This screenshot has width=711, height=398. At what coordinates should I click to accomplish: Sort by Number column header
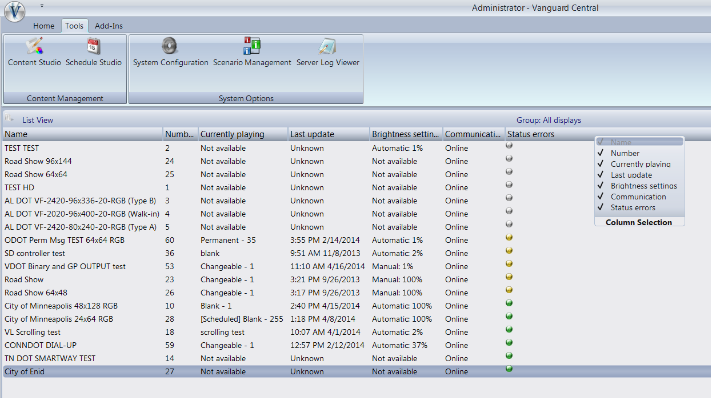(180, 134)
